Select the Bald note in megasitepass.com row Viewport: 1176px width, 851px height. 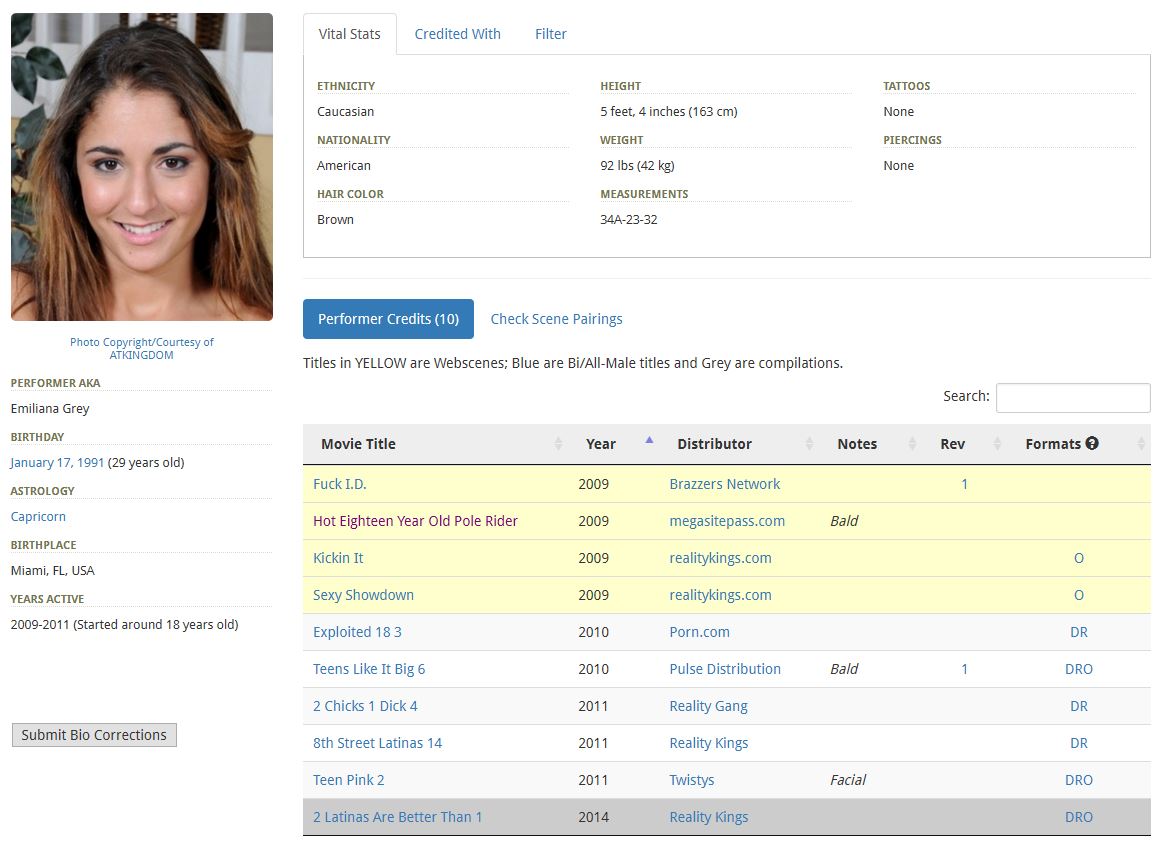[844, 521]
